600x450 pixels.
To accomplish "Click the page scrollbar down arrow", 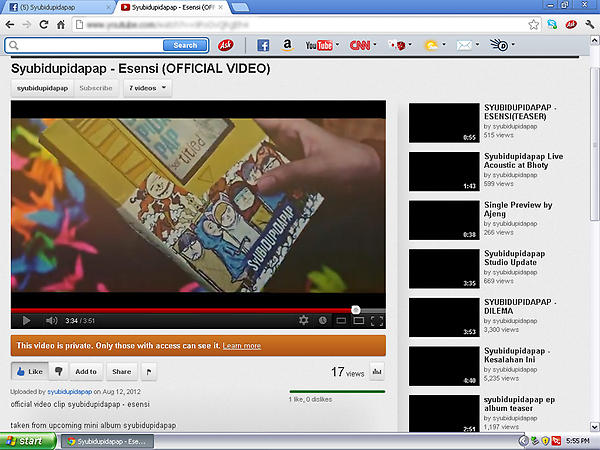I will click(595, 426).
